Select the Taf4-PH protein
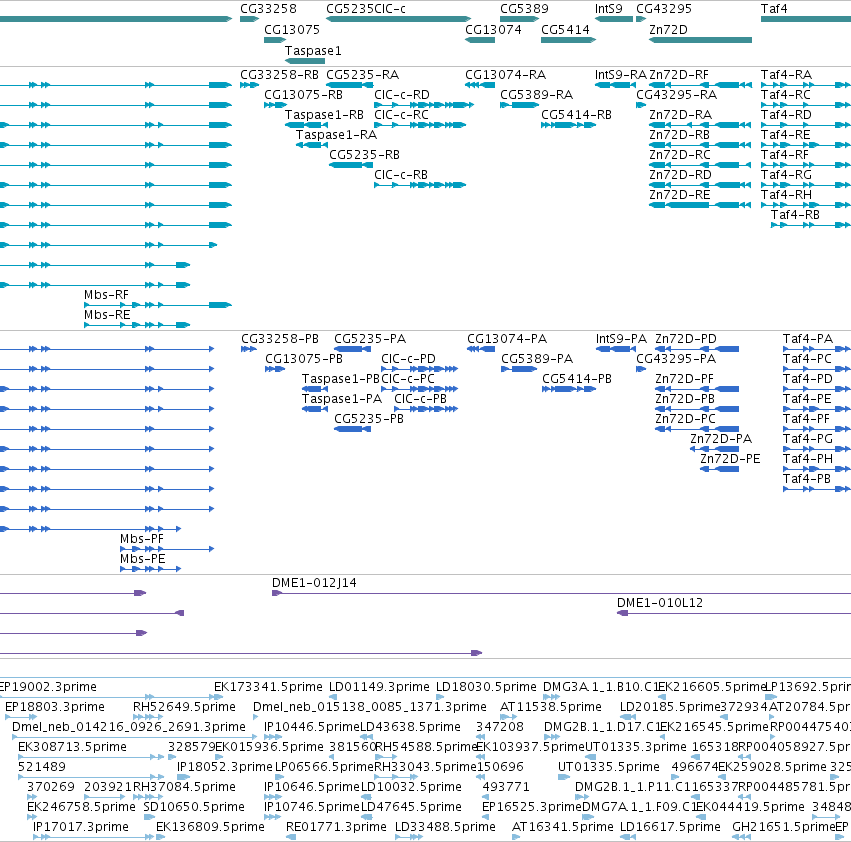Viewport: 851px width, 842px height. tap(817, 469)
